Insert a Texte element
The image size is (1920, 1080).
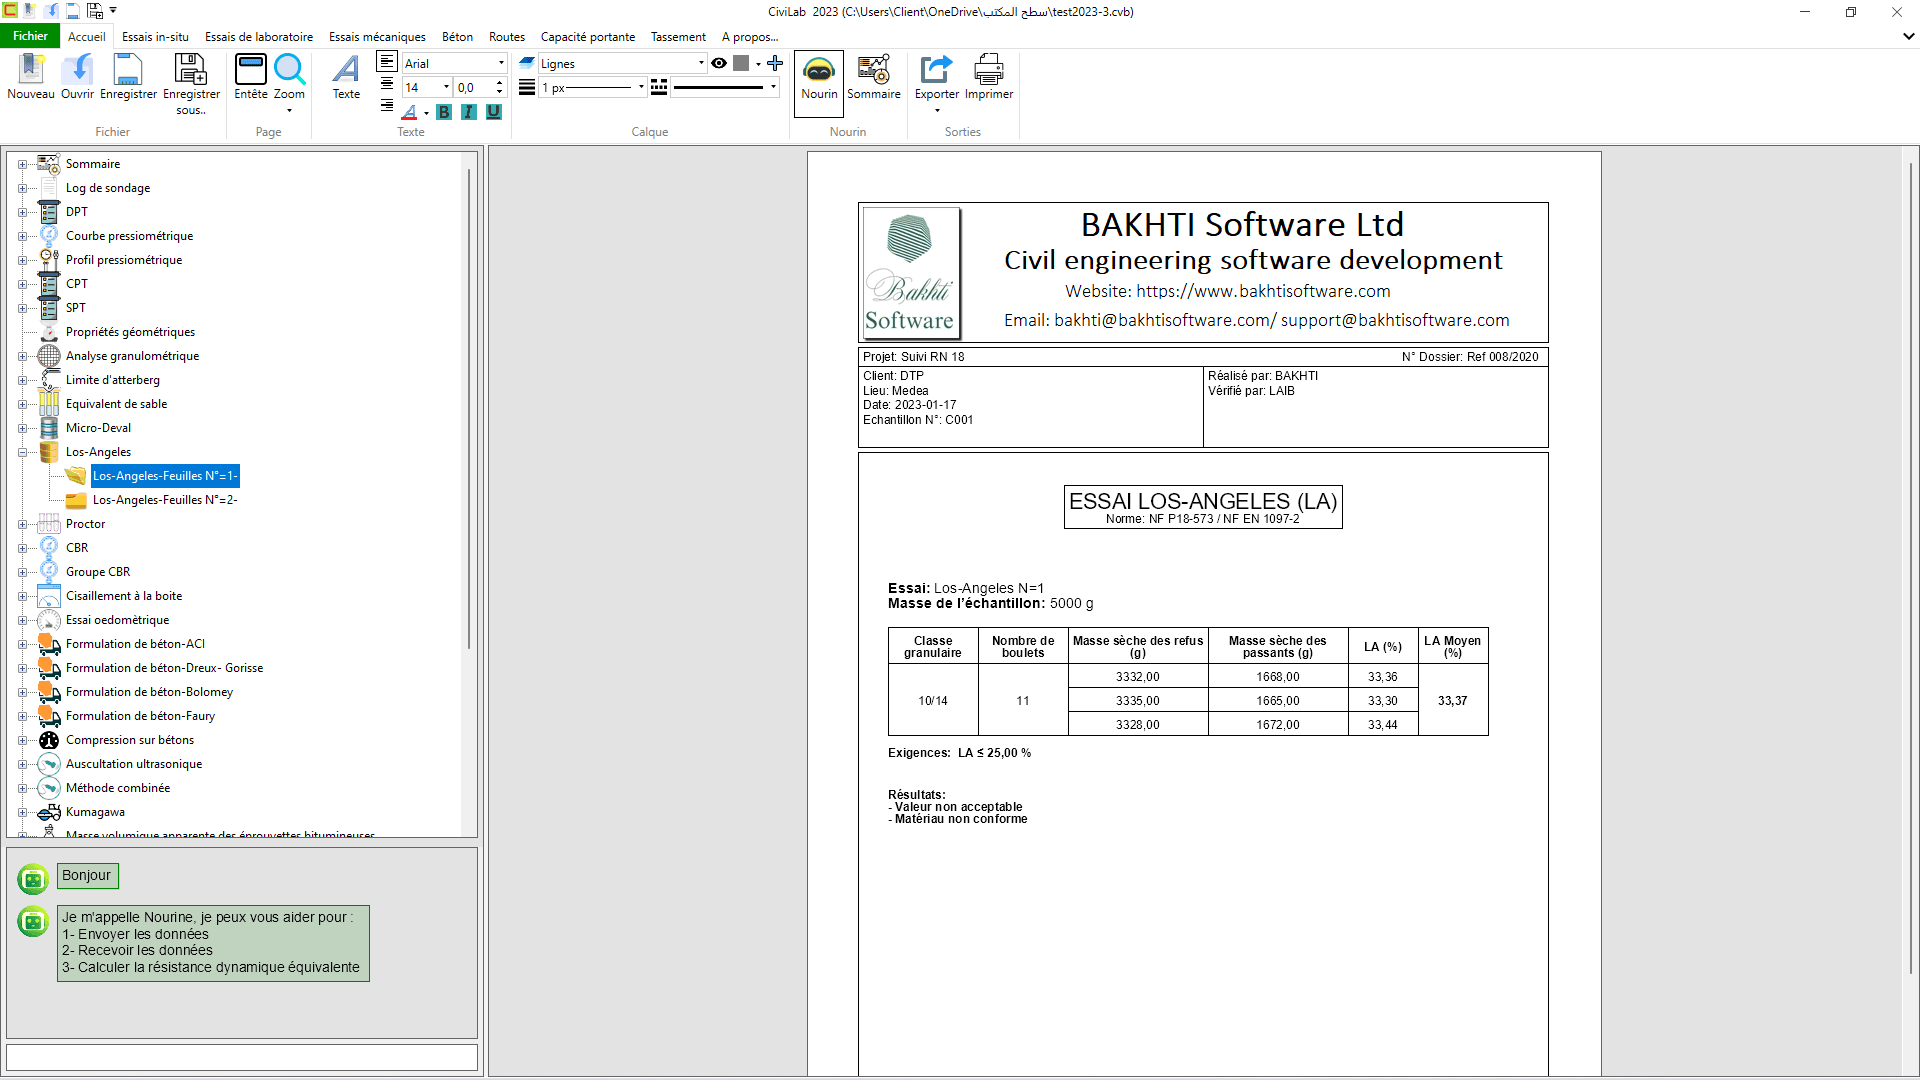(x=346, y=77)
